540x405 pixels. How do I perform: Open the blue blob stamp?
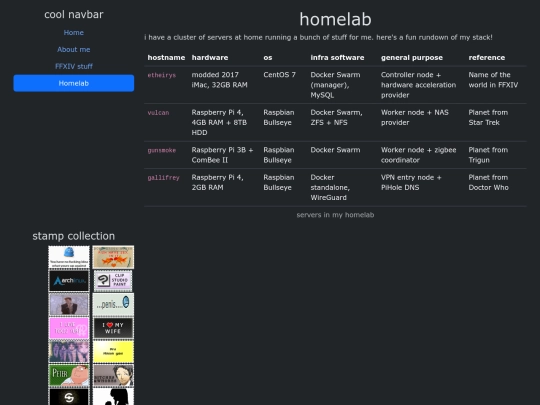[x=69, y=257]
